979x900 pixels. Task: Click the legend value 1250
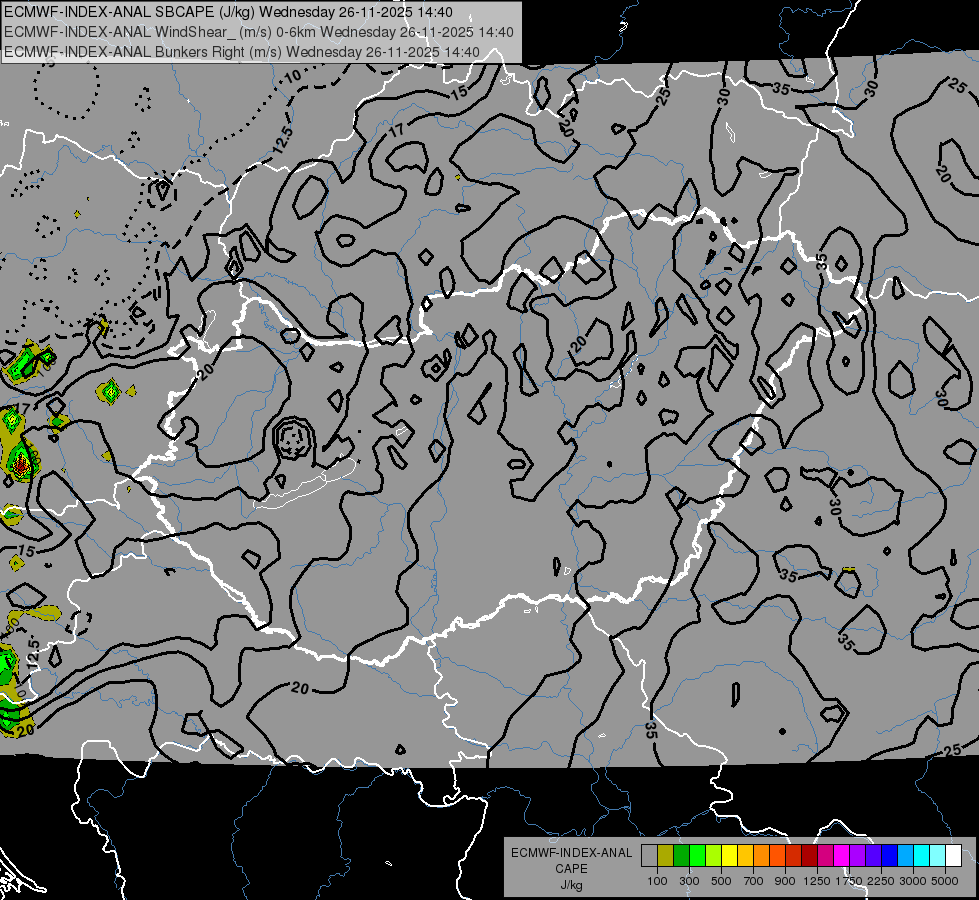tap(817, 881)
